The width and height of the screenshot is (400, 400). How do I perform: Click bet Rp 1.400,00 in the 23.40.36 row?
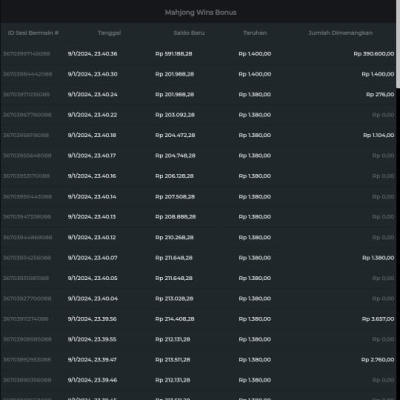(x=255, y=54)
